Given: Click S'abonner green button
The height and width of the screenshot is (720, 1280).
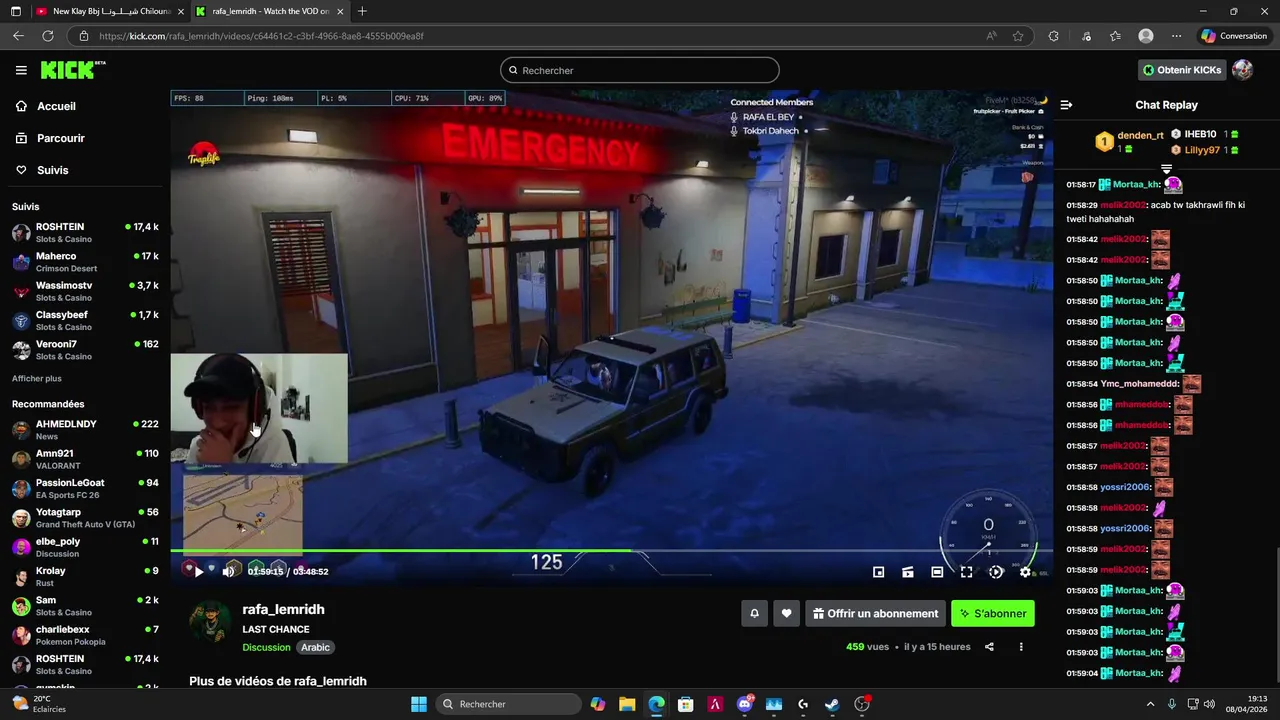Looking at the screenshot, I should coord(993,613).
